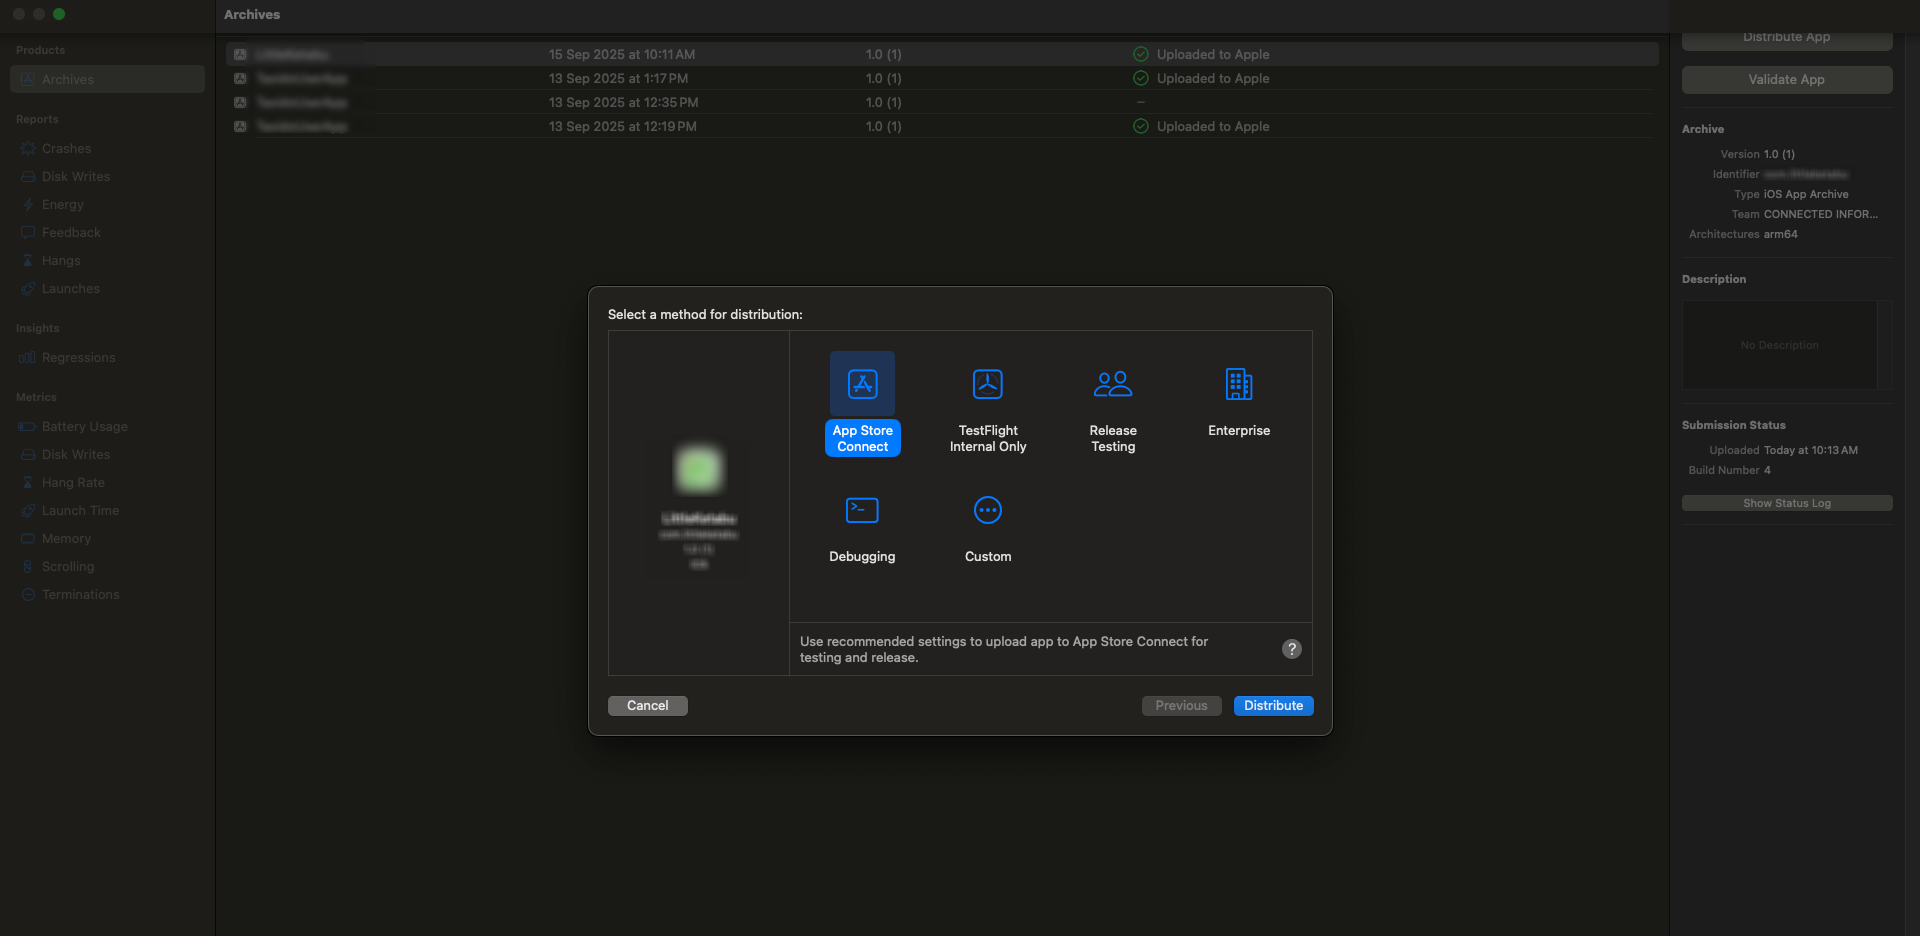Select the App Store Connect distribution icon
The width and height of the screenshot is (1920, 936).
[x=862, y=385]
